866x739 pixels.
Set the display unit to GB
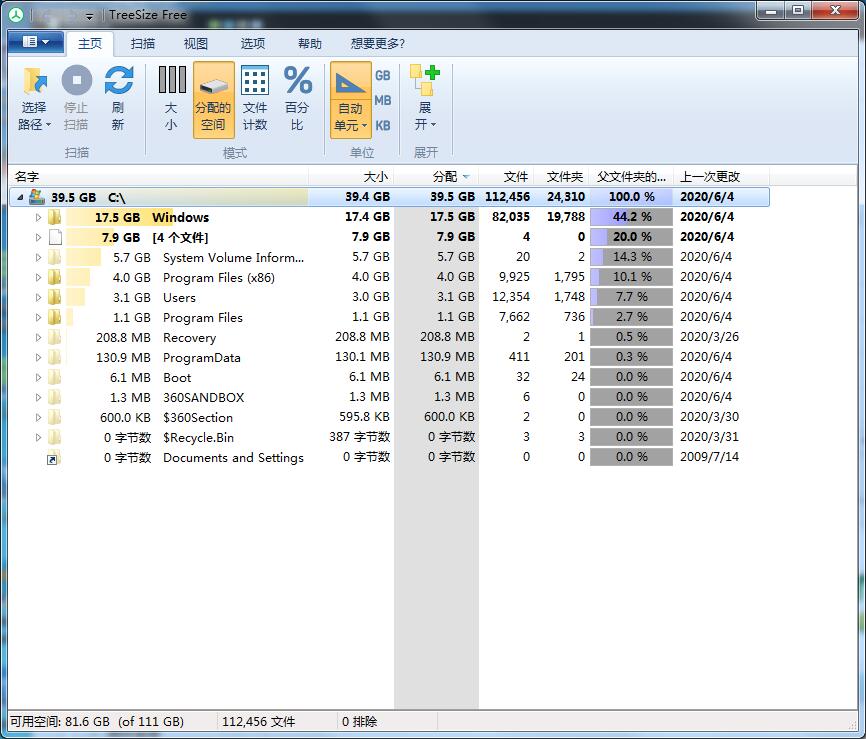pos(382,76)
